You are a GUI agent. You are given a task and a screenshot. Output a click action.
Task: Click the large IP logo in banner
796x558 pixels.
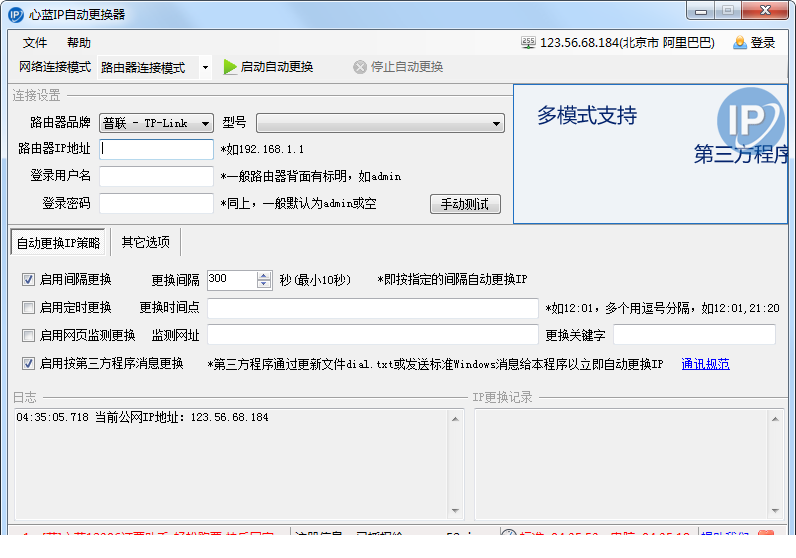point(750,120)
